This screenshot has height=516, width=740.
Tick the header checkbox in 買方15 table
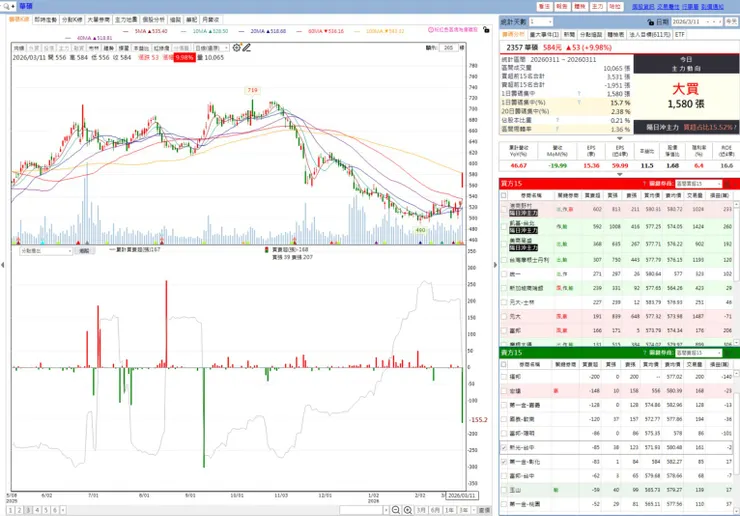tap(504, 195)
